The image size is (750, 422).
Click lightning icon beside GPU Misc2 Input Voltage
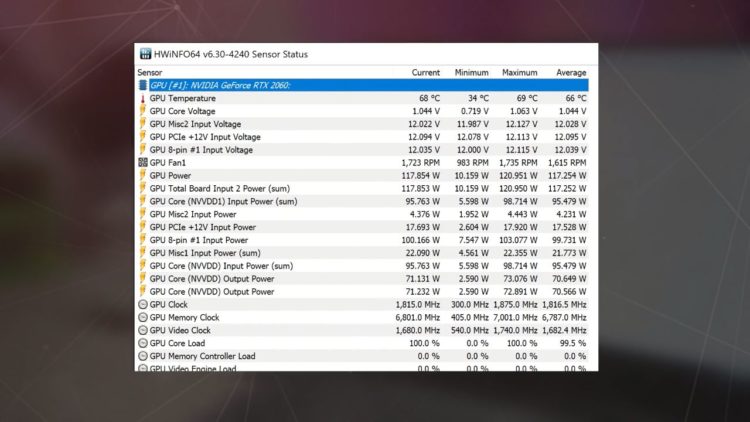coord(143,124)
